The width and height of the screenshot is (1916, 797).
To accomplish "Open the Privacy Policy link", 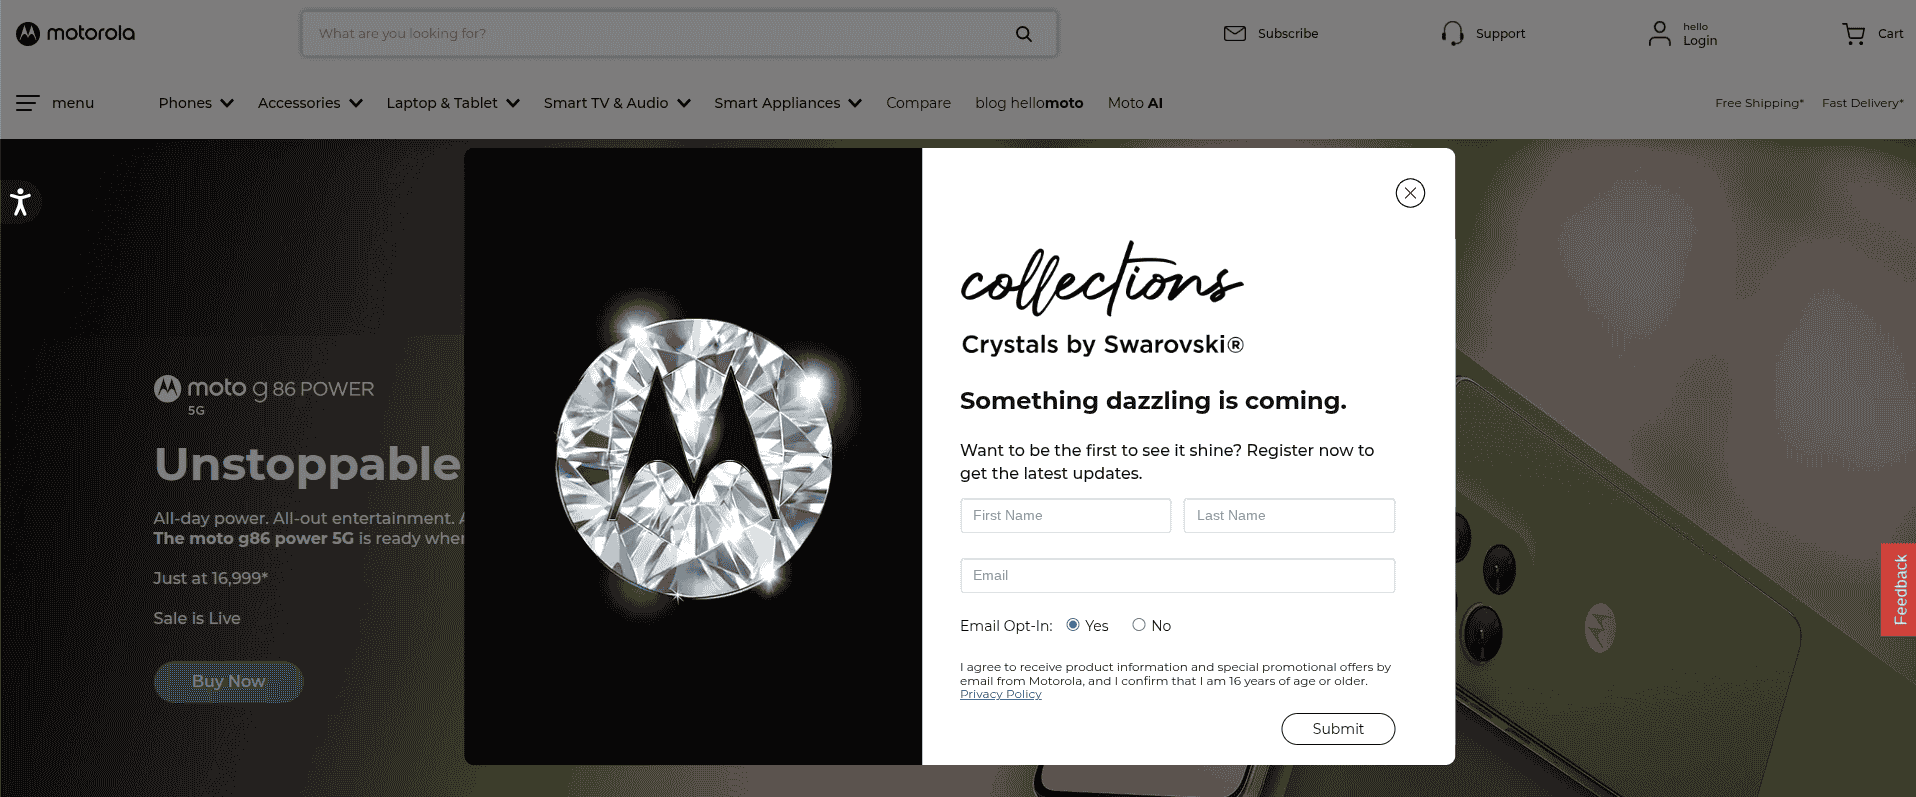I will click(x=1001, y=695).
